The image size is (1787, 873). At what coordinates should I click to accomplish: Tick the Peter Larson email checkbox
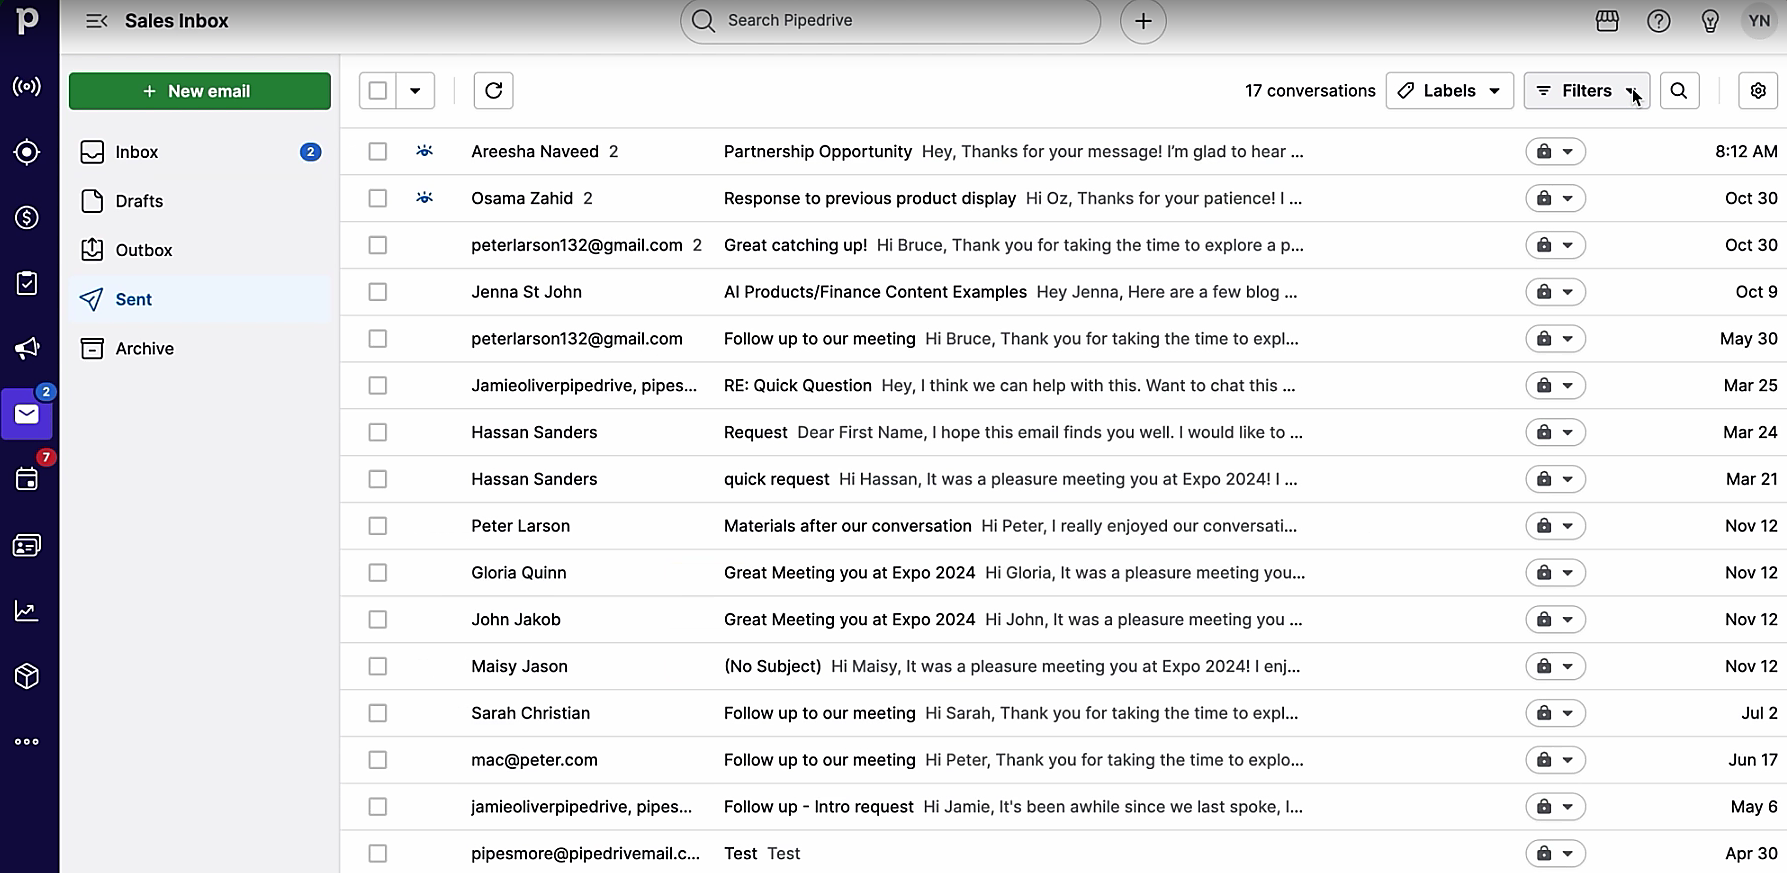point(377,526)
